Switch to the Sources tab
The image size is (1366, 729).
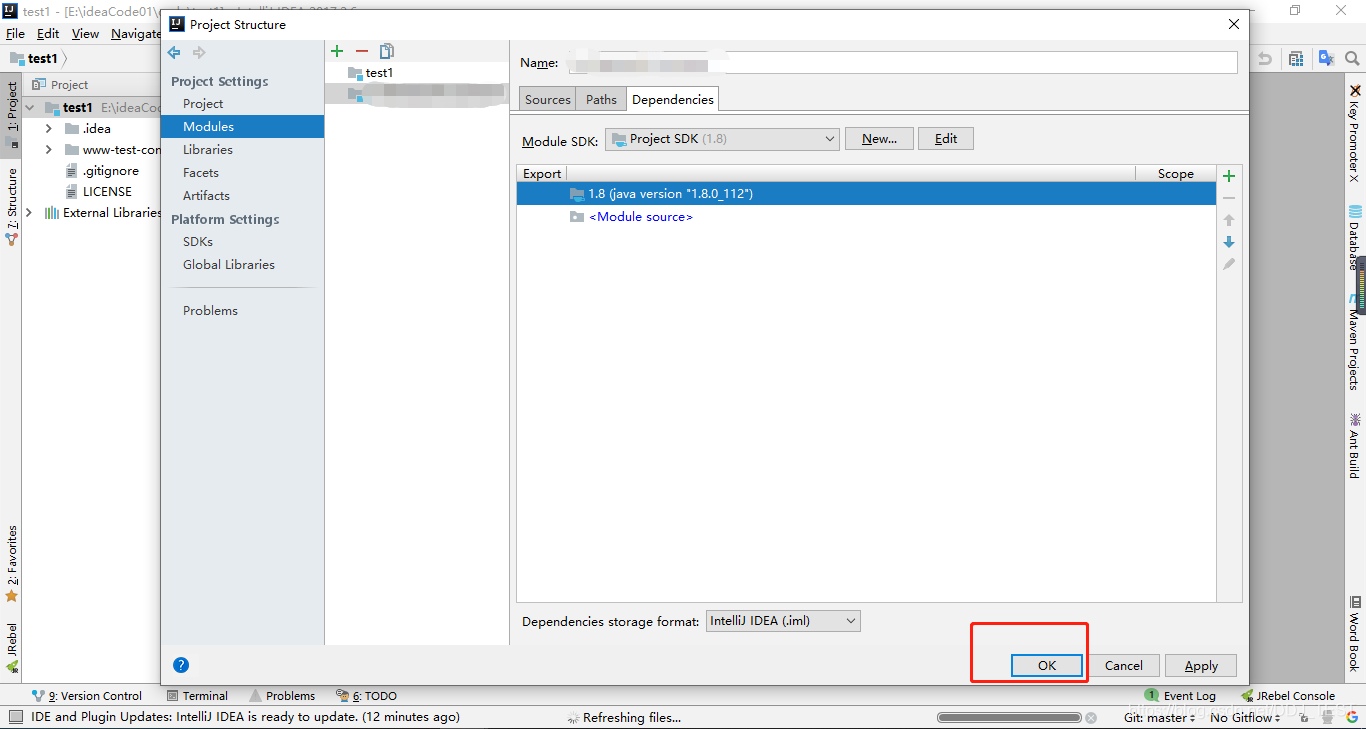pyautogui.click(x=548, y=99)
